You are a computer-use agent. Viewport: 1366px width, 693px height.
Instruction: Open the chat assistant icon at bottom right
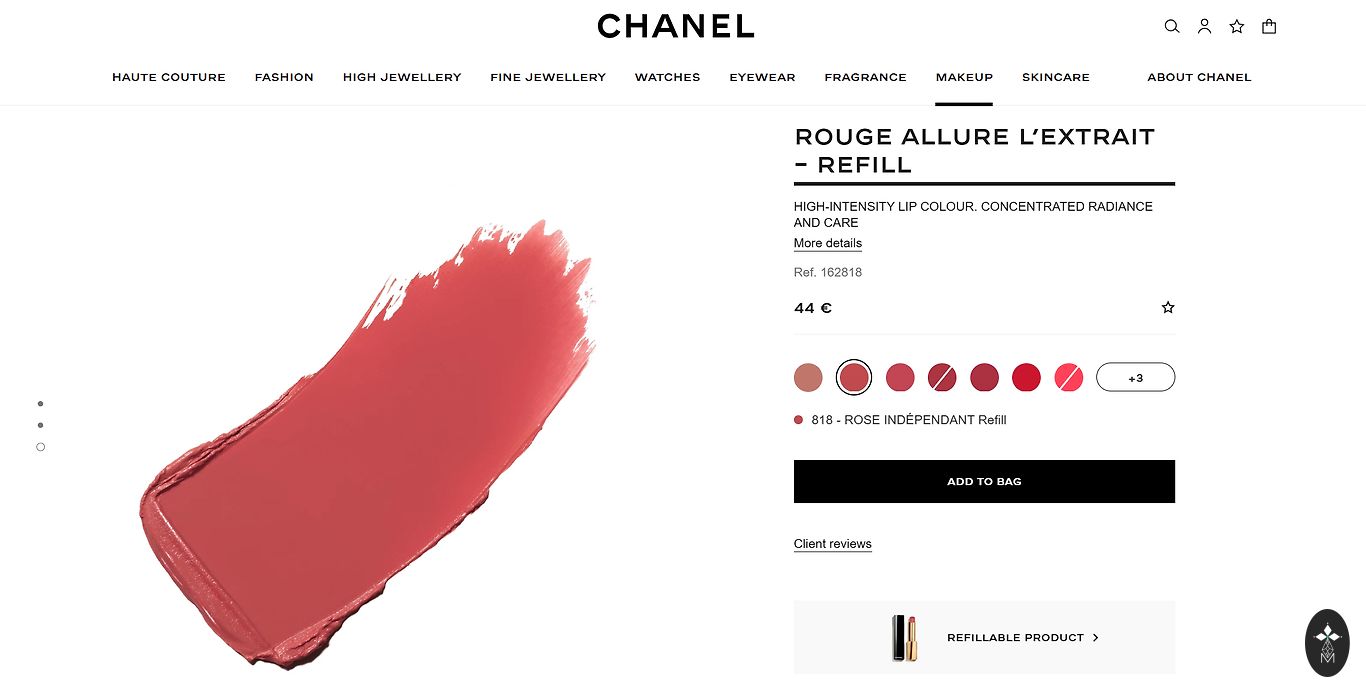1327,643
